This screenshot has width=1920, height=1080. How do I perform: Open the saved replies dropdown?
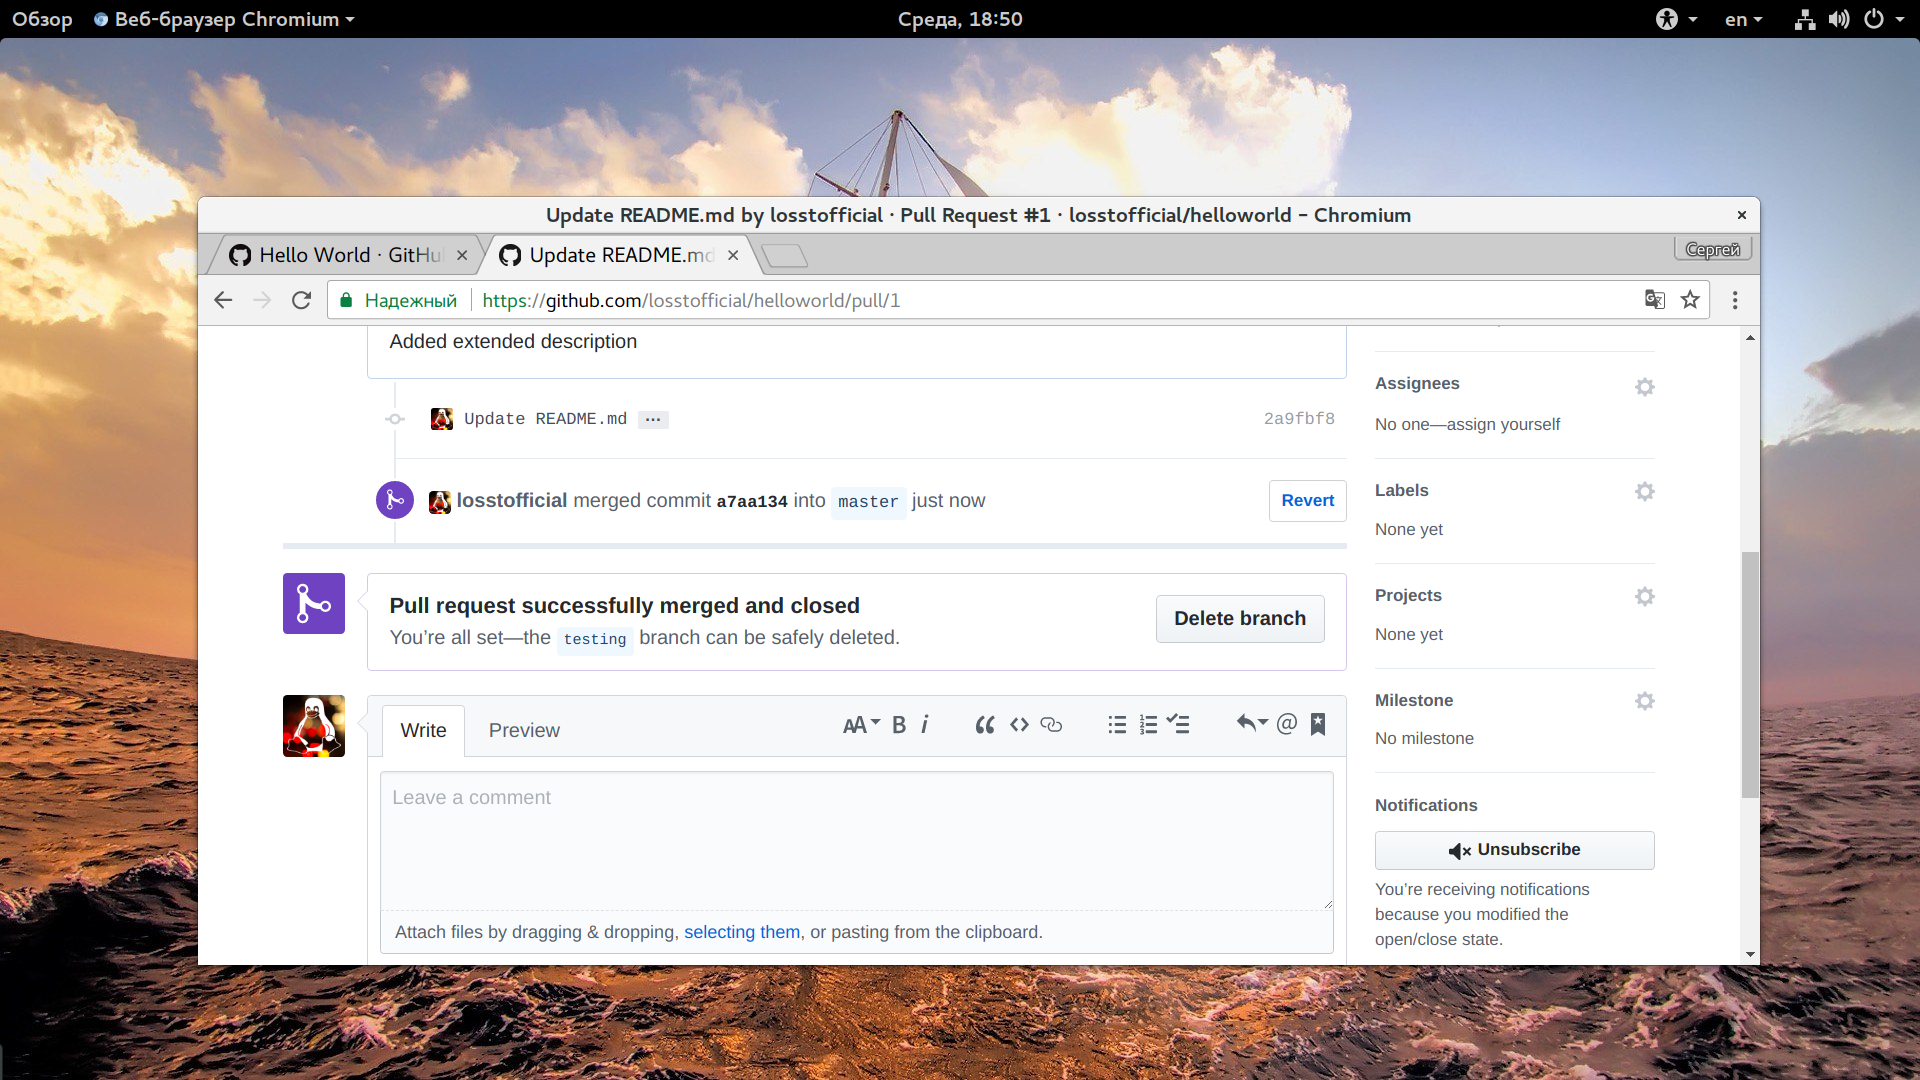[x=1252, y=724]
